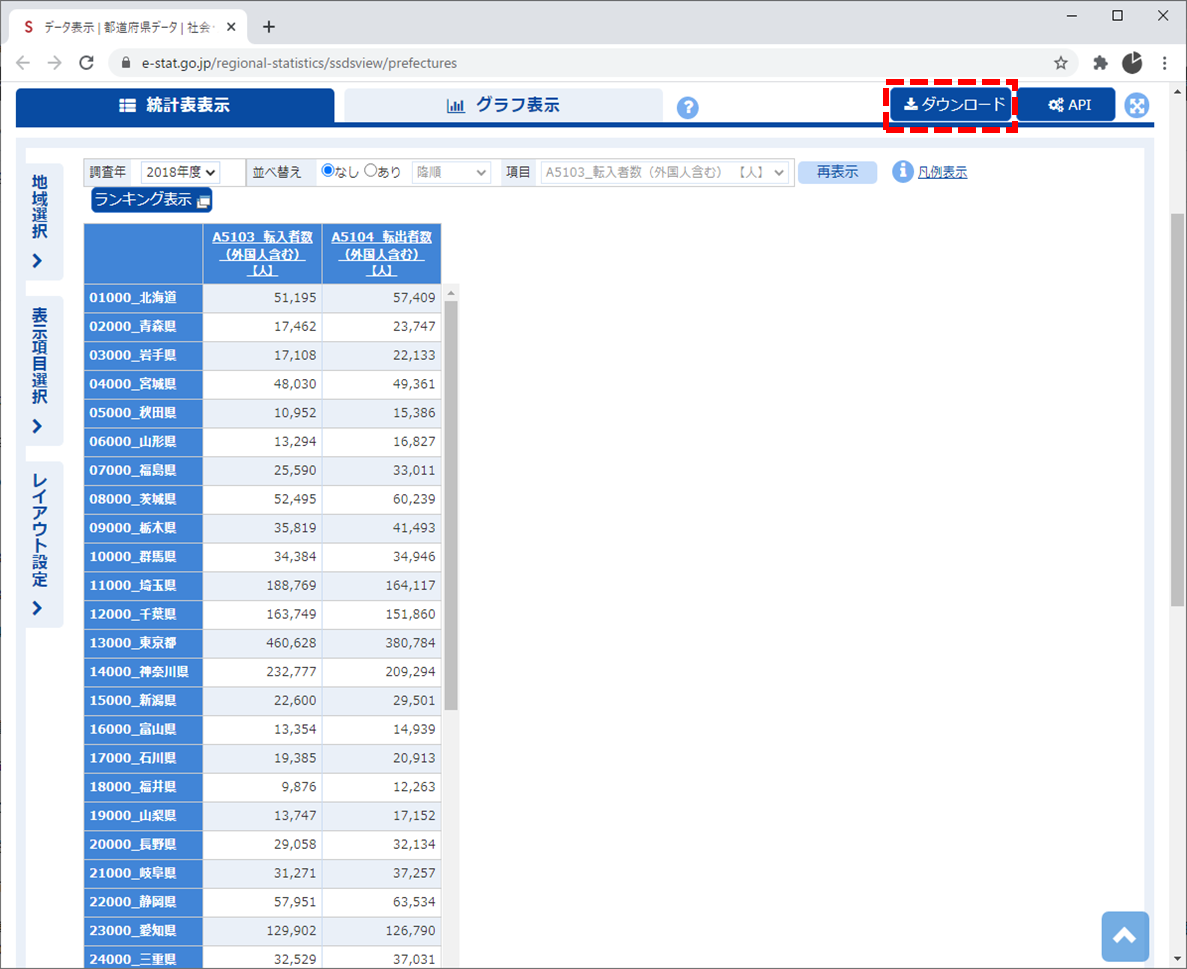Click the site padlock icon in address bar
Image resolution: width=1187 pixels, height=969 pixels.
coord(126,63)
